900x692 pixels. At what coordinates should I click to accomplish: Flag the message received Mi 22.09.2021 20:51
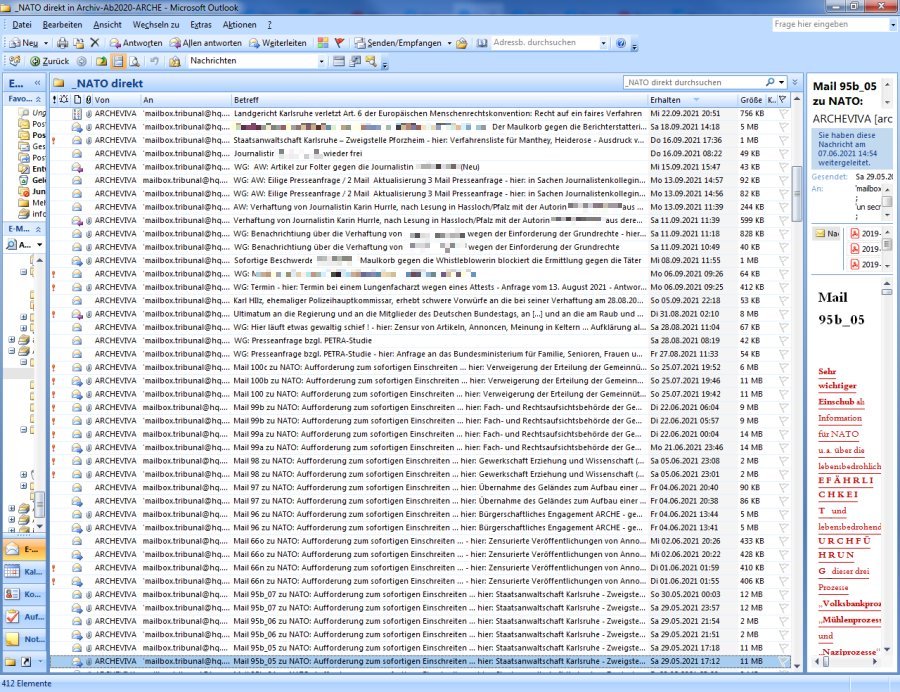tap(783, 114)
